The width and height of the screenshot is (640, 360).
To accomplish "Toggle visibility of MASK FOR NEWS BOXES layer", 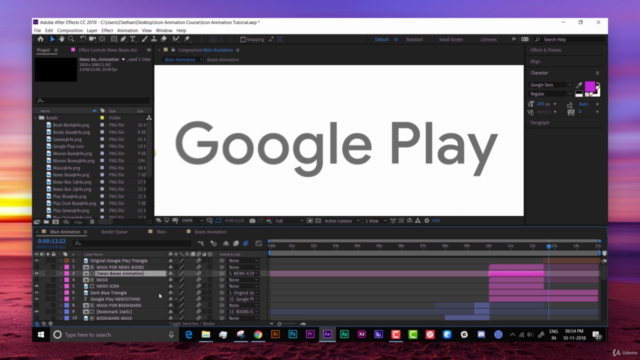I will [x=36, y=267].
